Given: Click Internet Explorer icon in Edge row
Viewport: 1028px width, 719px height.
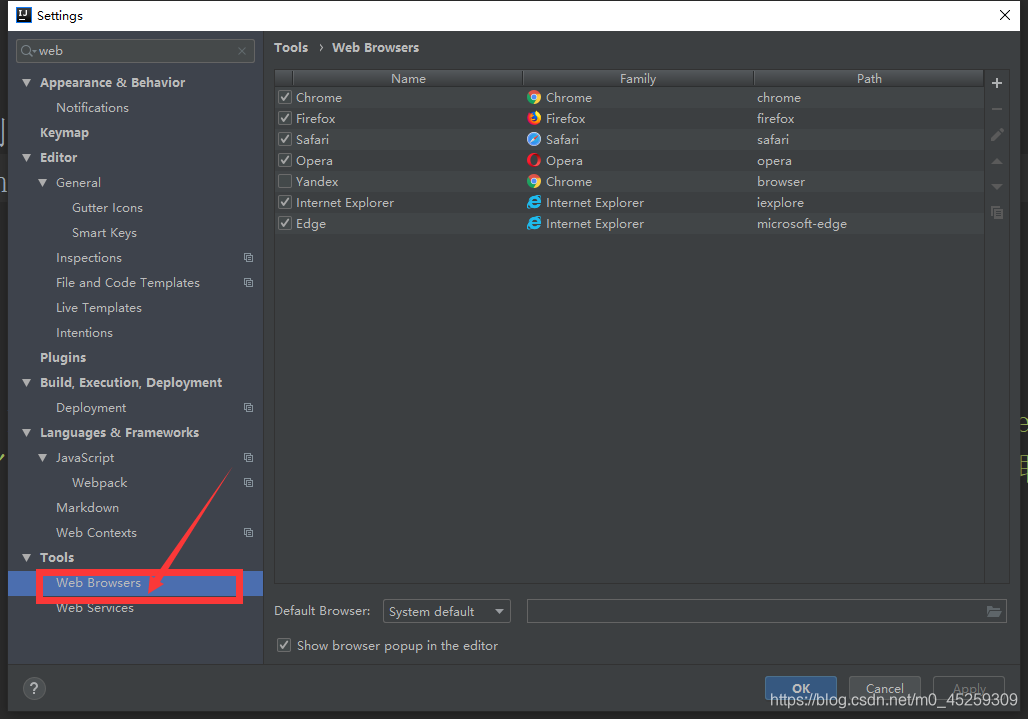Looking at the screenshot, I should click(x=534, y=223).
